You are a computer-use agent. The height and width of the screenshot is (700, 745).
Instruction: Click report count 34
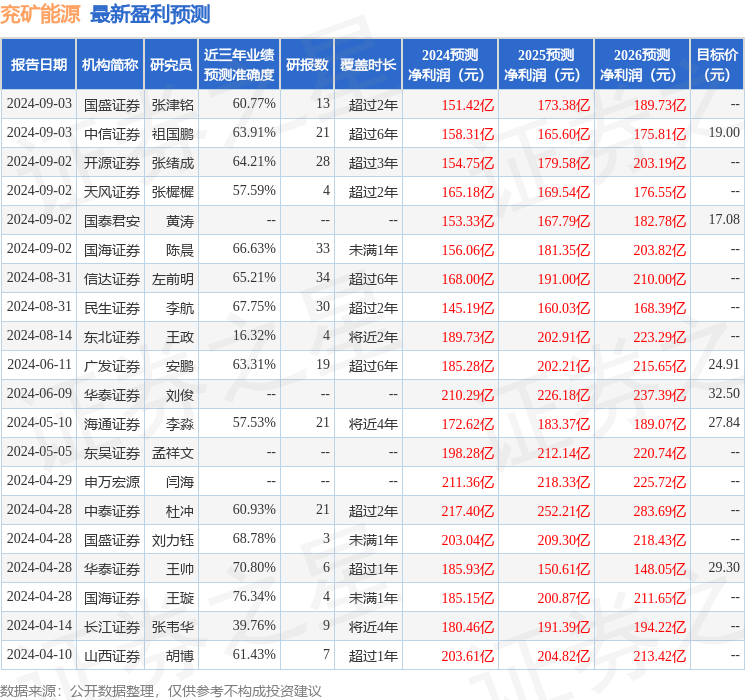pos(323,277)
